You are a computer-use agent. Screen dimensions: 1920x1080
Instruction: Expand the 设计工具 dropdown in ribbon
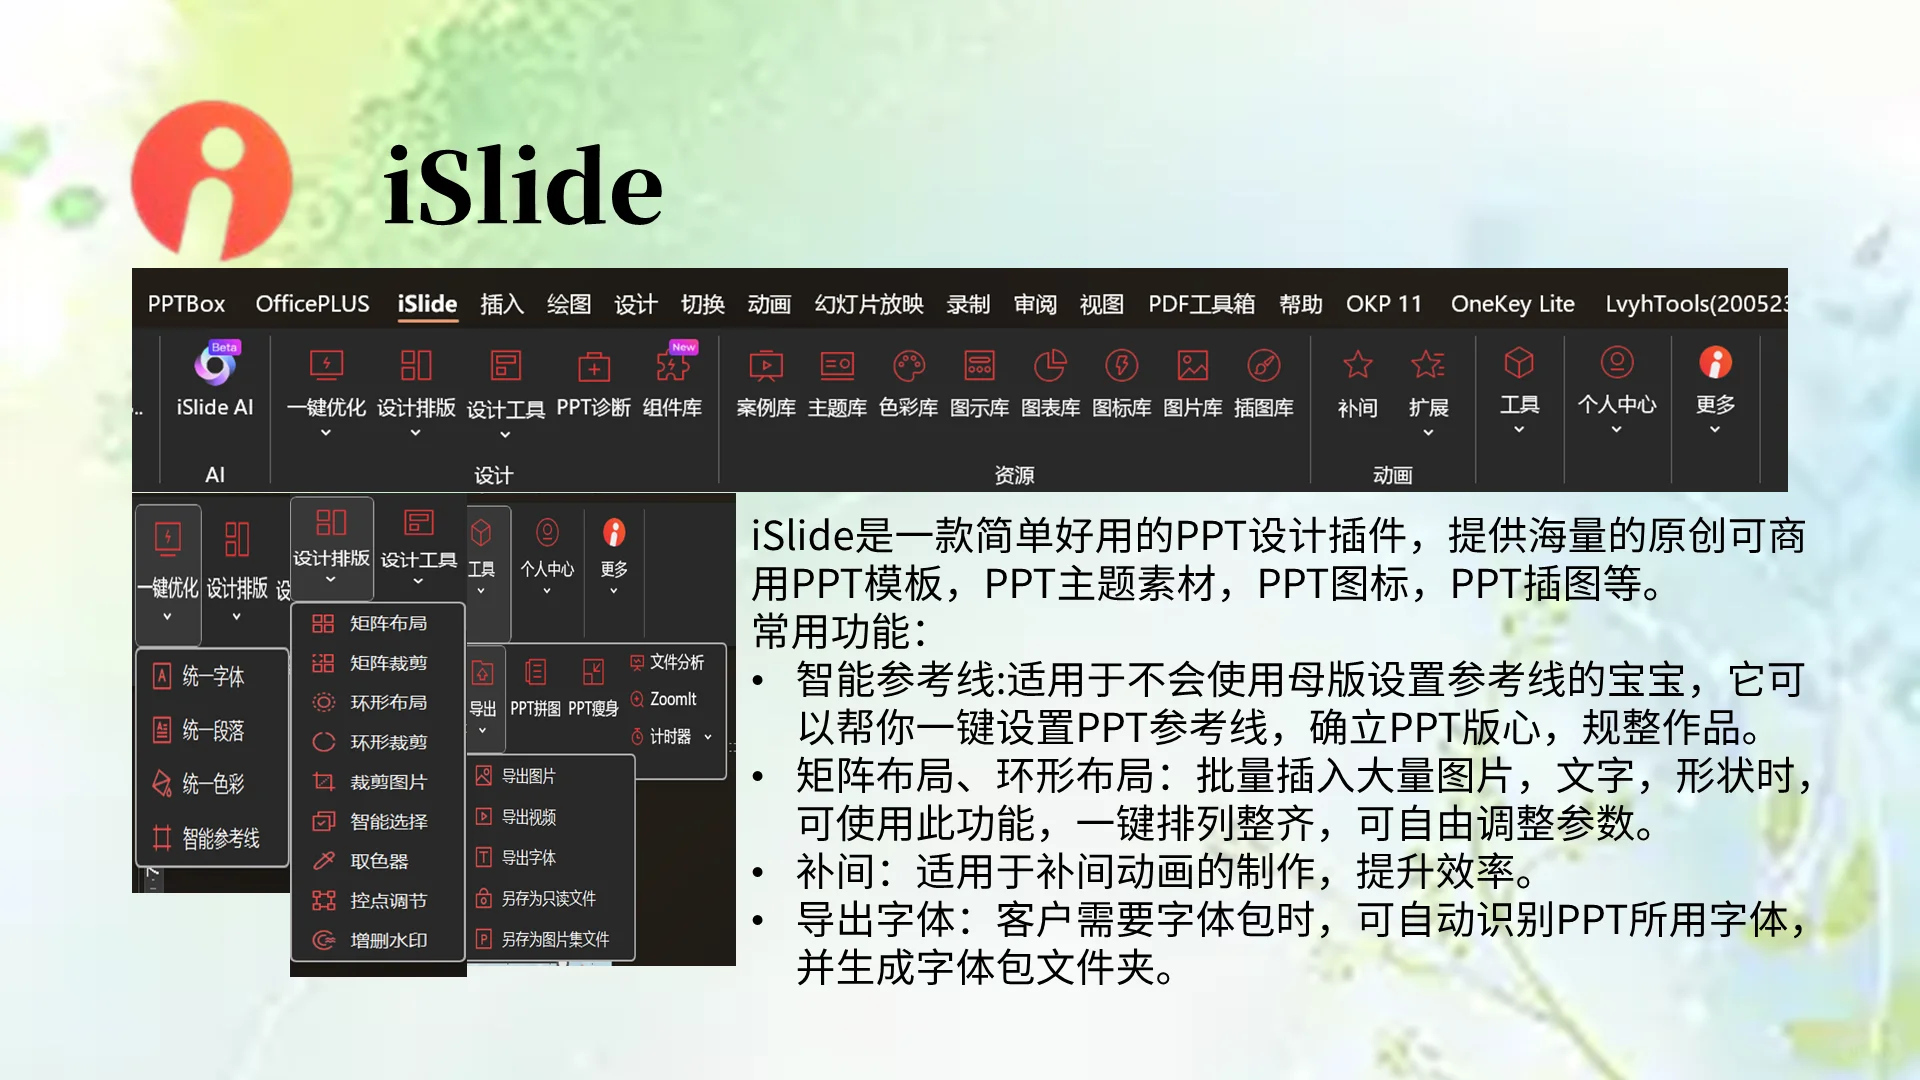tap(505, 434)
